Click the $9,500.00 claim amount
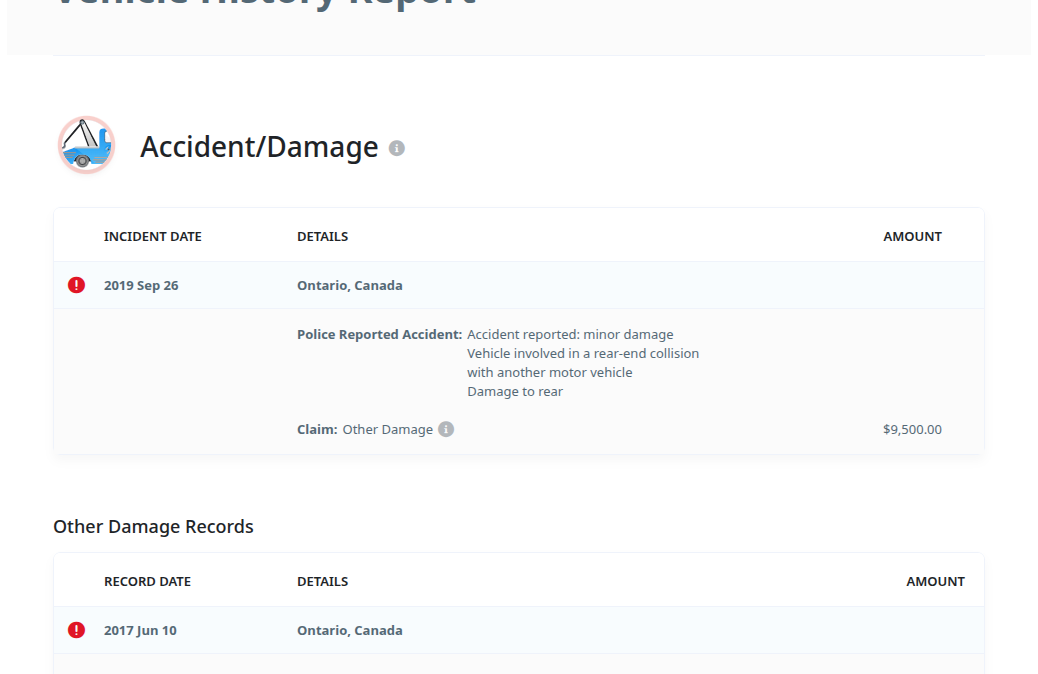Image resolution: width=1038 pixels, height=674 pixels. point(912,429)
